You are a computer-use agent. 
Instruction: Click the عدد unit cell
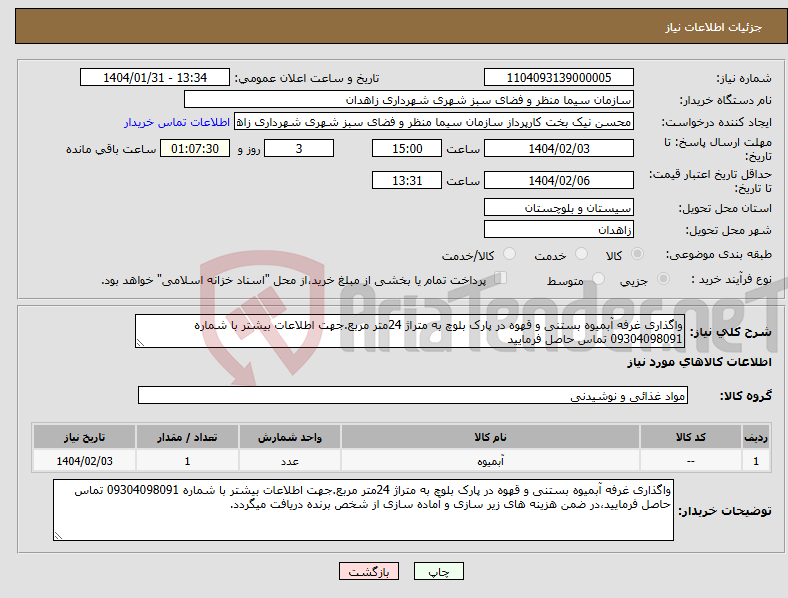coord(290,461)
